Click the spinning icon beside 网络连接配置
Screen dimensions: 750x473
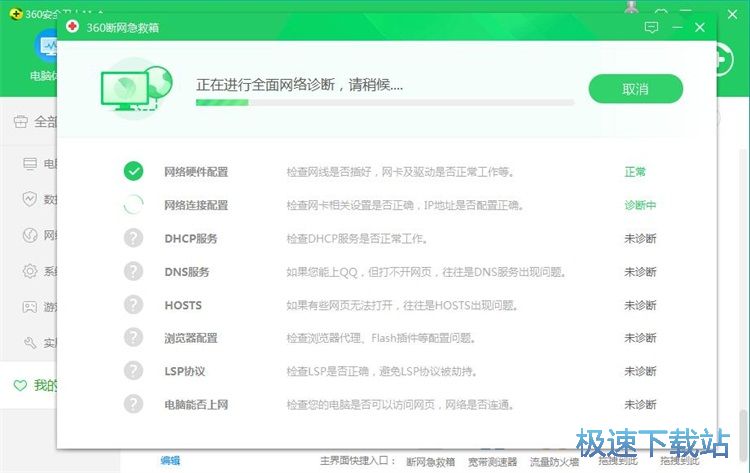coord(133,205)
